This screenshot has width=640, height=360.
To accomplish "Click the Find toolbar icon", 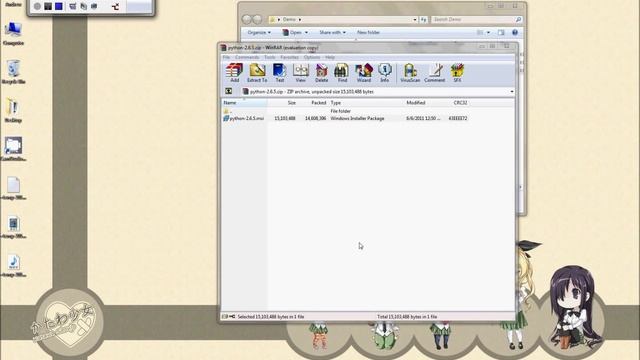I will coord(342,73).
